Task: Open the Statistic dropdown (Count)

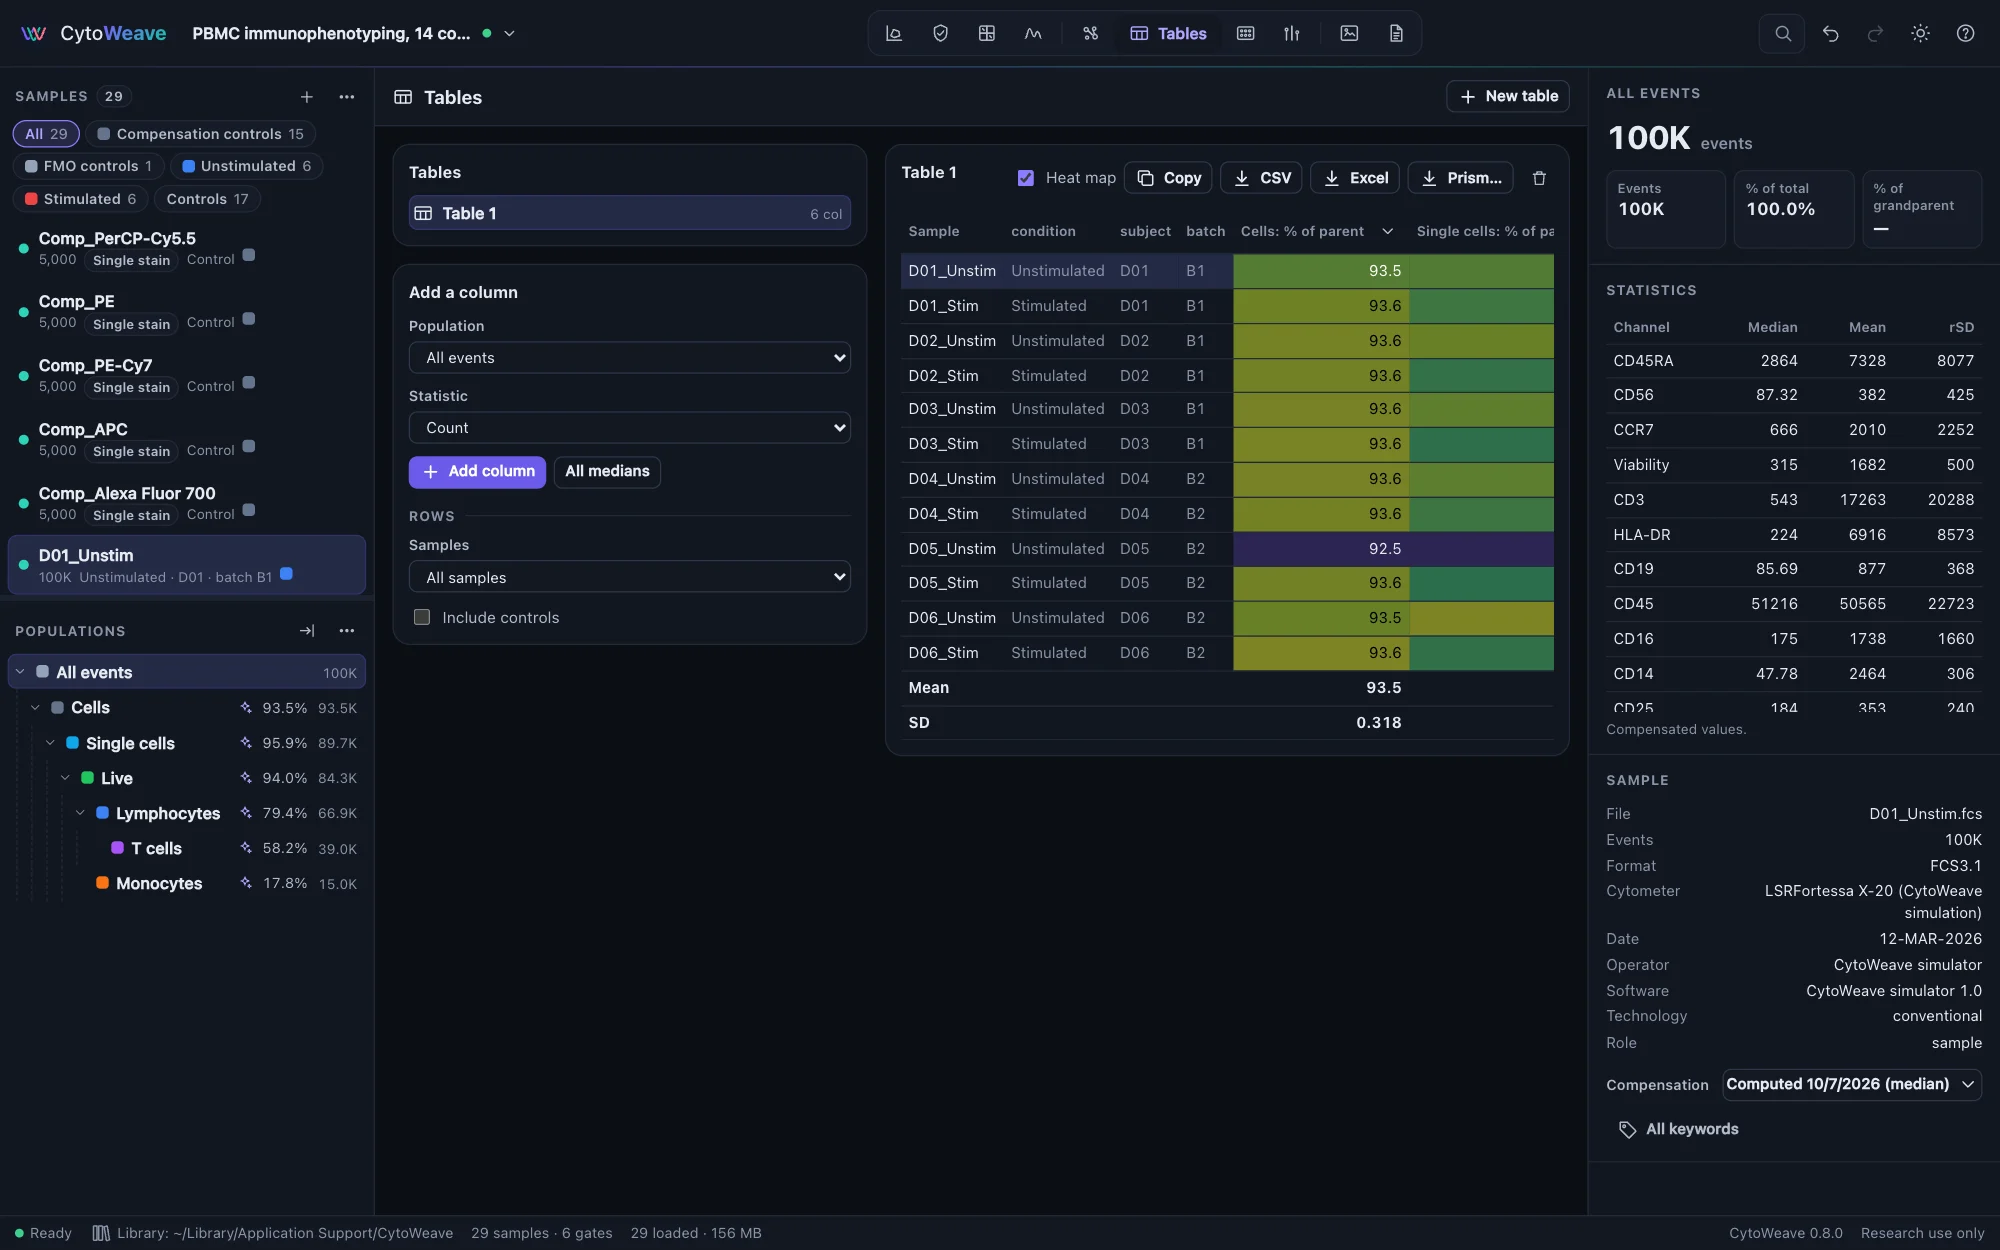Action: pos(629,427)
